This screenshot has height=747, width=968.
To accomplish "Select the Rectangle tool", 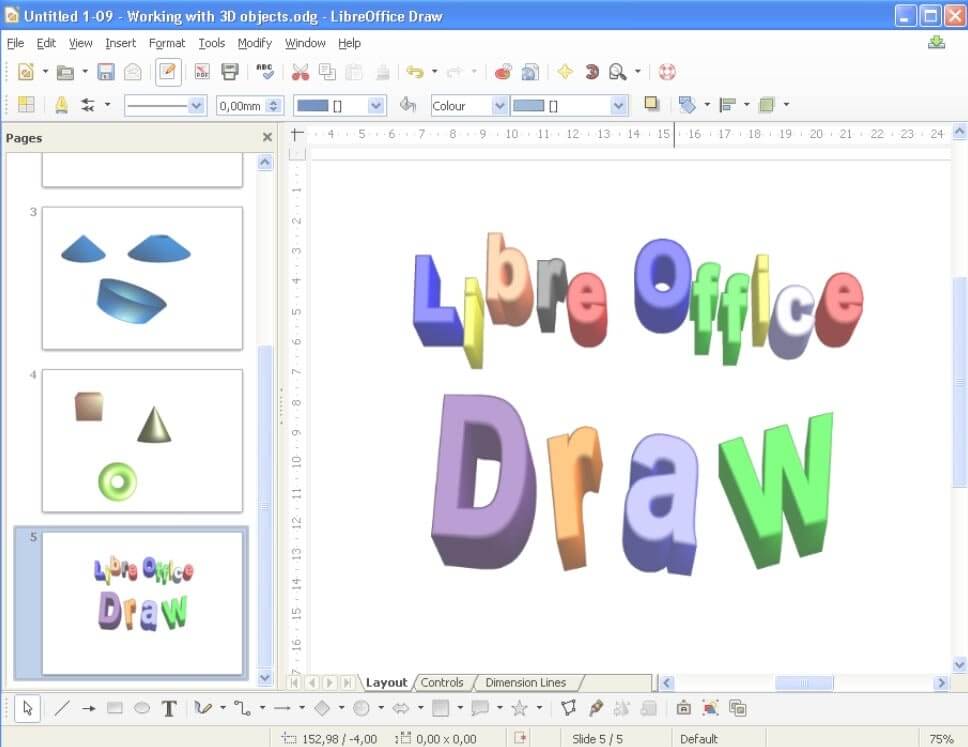I will 115,708.
